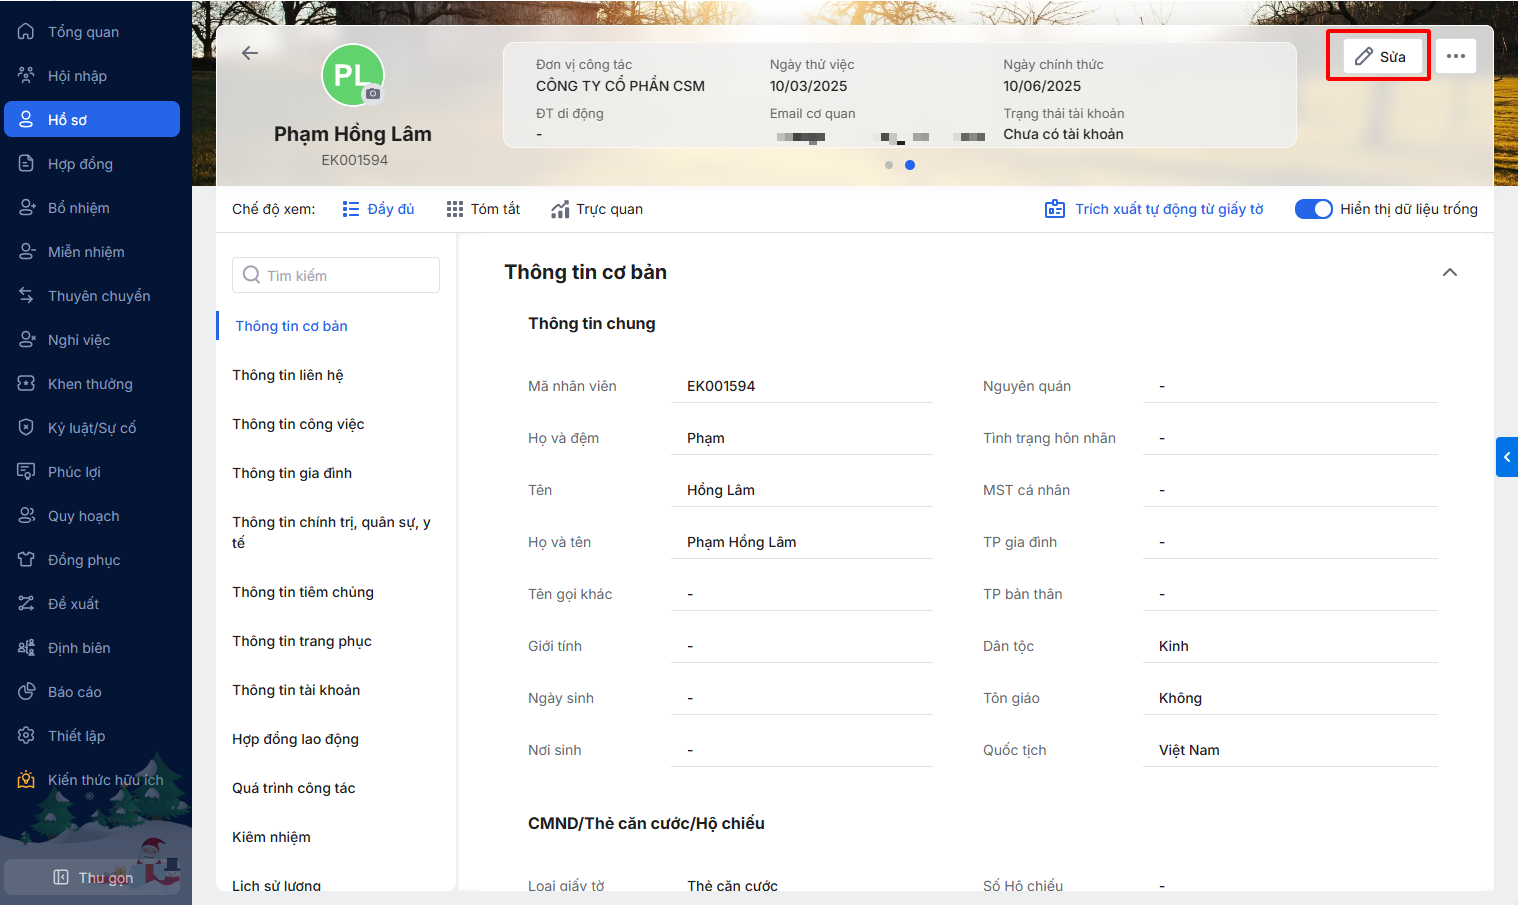The width and height of the screenshot is (1518, 905).
Task: Open Tổng quan home icon in sidebar
Action: tap(26, 32)
